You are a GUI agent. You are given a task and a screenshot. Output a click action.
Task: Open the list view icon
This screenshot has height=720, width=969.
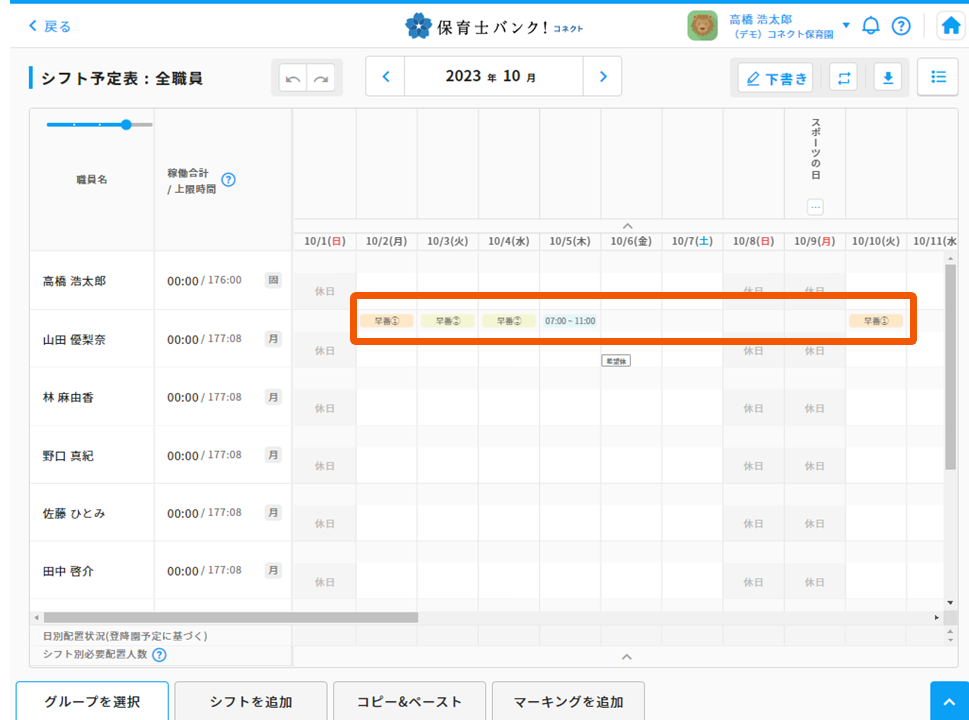click(938, 77)
